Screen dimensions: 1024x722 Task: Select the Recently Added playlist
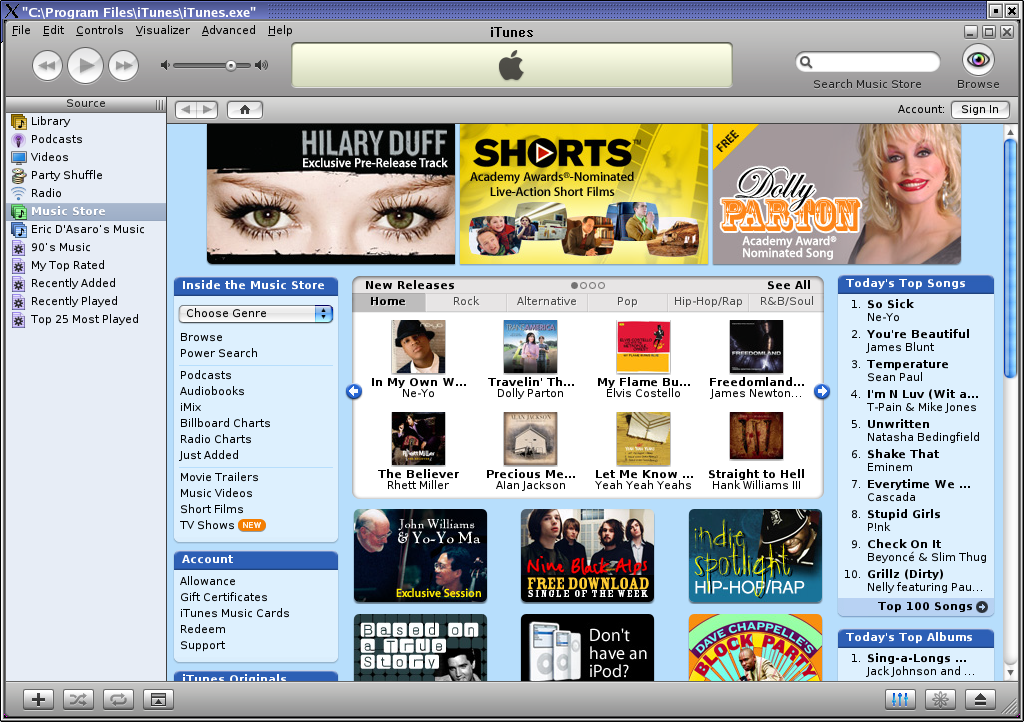pyautogui.click(x=86, y=283)
